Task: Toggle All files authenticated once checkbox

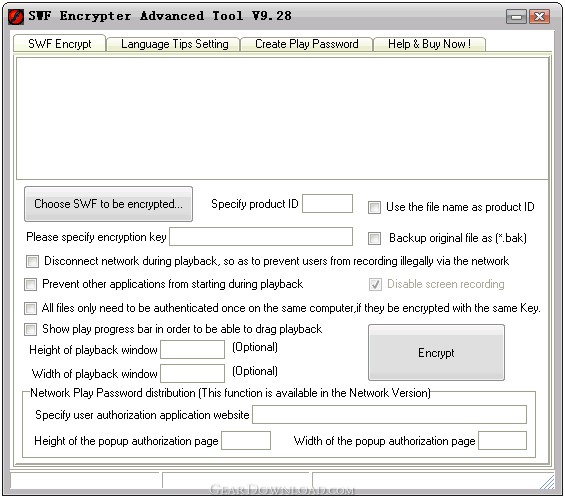Action: point(30,308)
